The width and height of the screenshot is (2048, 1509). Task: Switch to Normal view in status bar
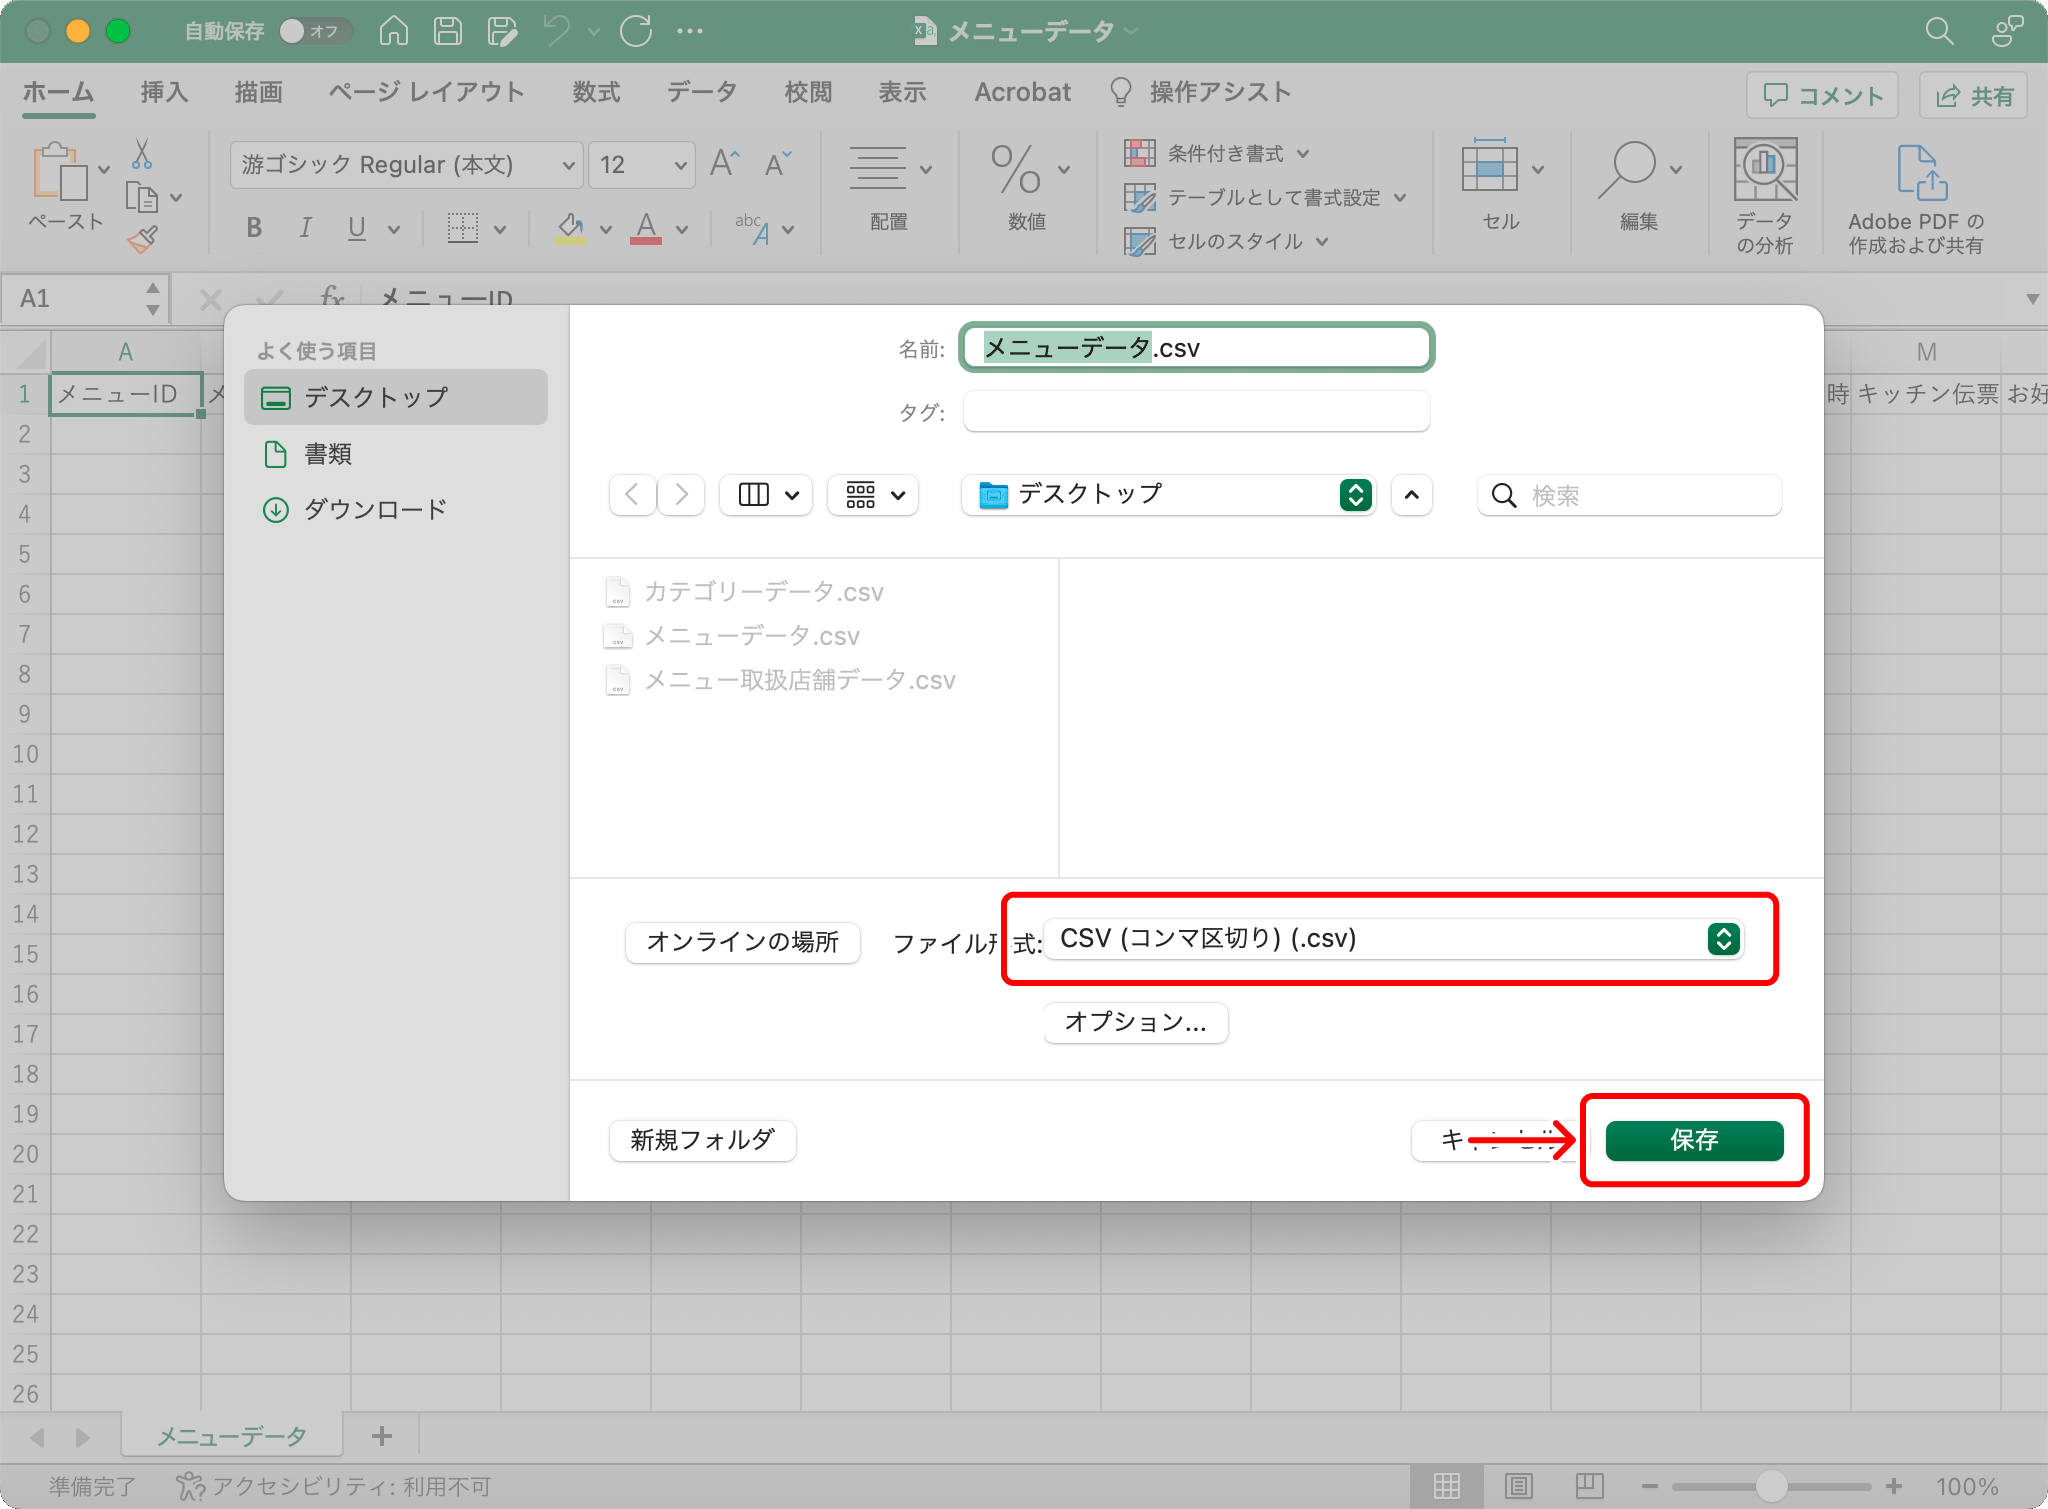1447,1486
